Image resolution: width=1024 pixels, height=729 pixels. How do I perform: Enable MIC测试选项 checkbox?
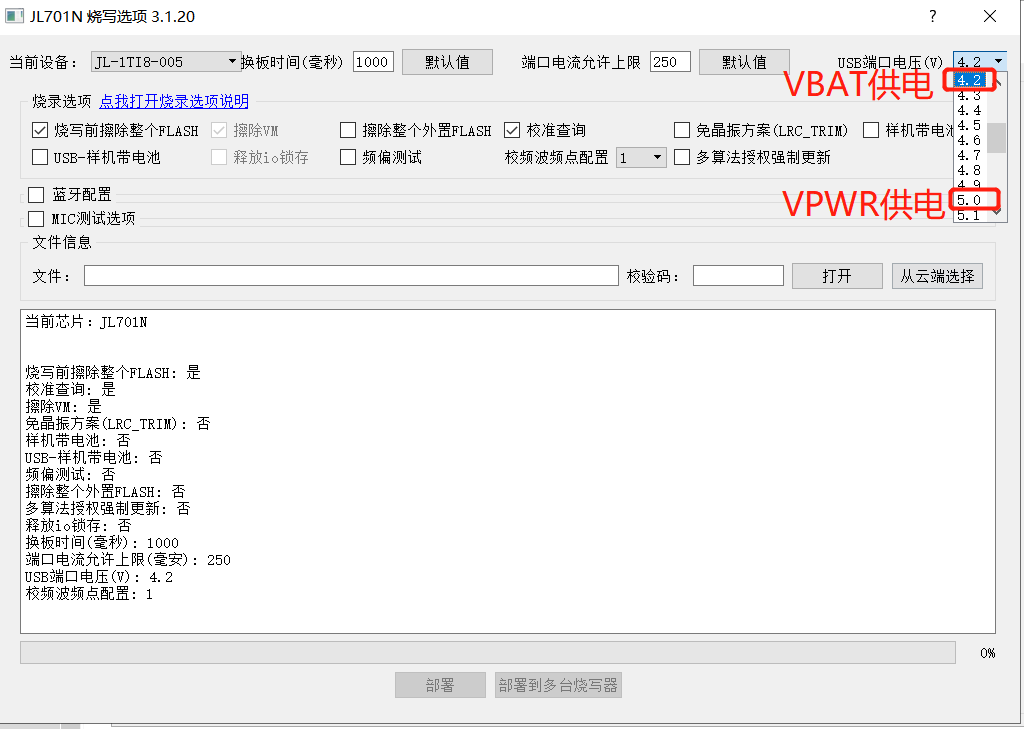36,218
